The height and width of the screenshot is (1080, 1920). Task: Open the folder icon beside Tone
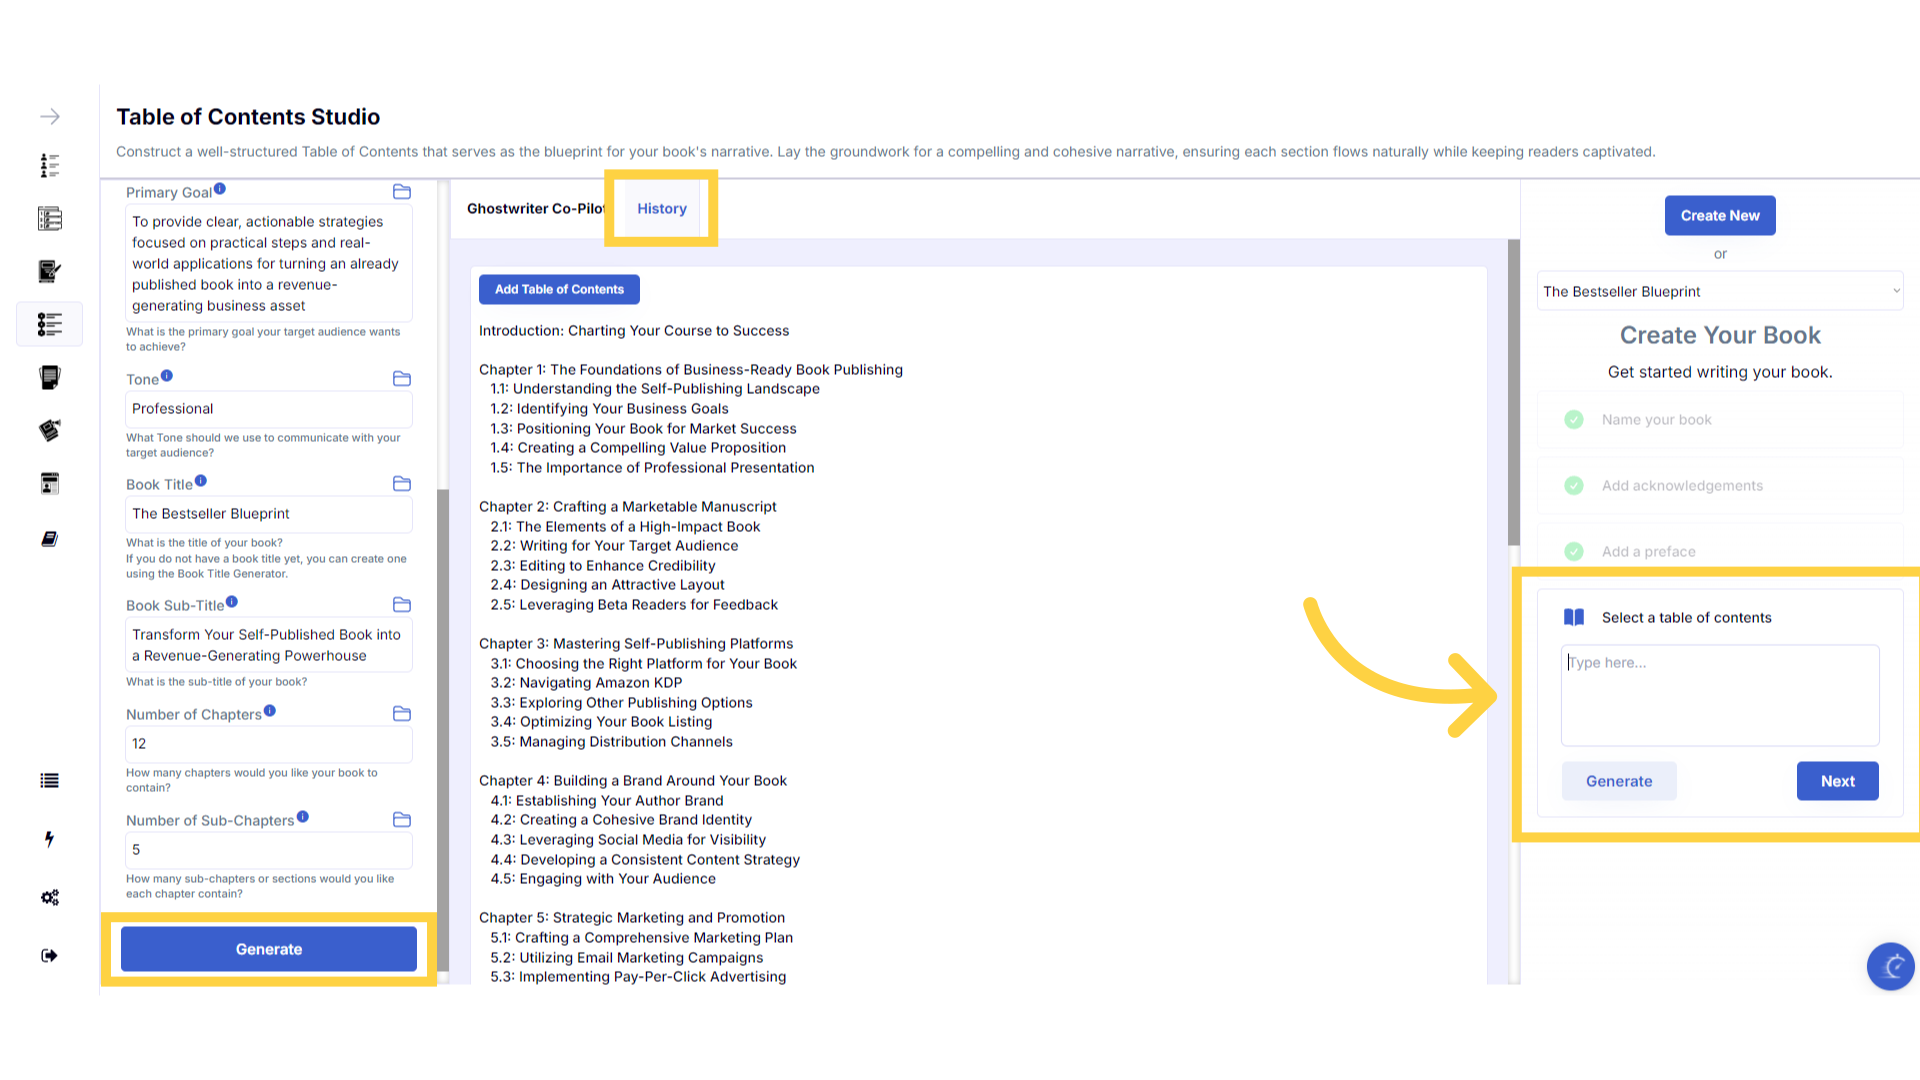click(x=402, y=379)
